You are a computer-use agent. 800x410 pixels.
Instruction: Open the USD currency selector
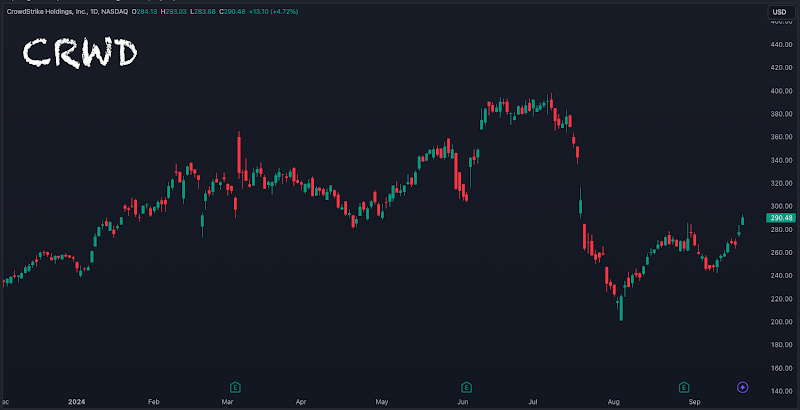tap(781, 12)
